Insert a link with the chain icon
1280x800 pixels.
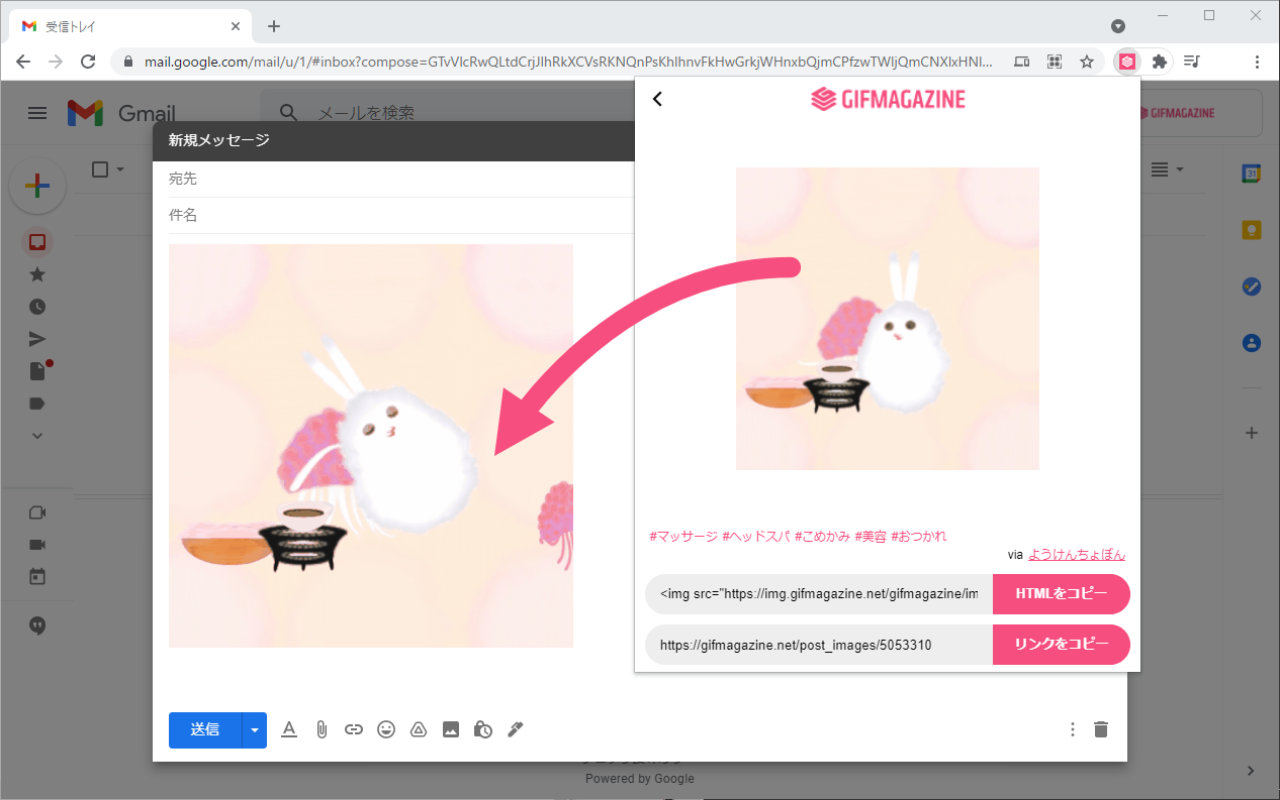[353, 730]
